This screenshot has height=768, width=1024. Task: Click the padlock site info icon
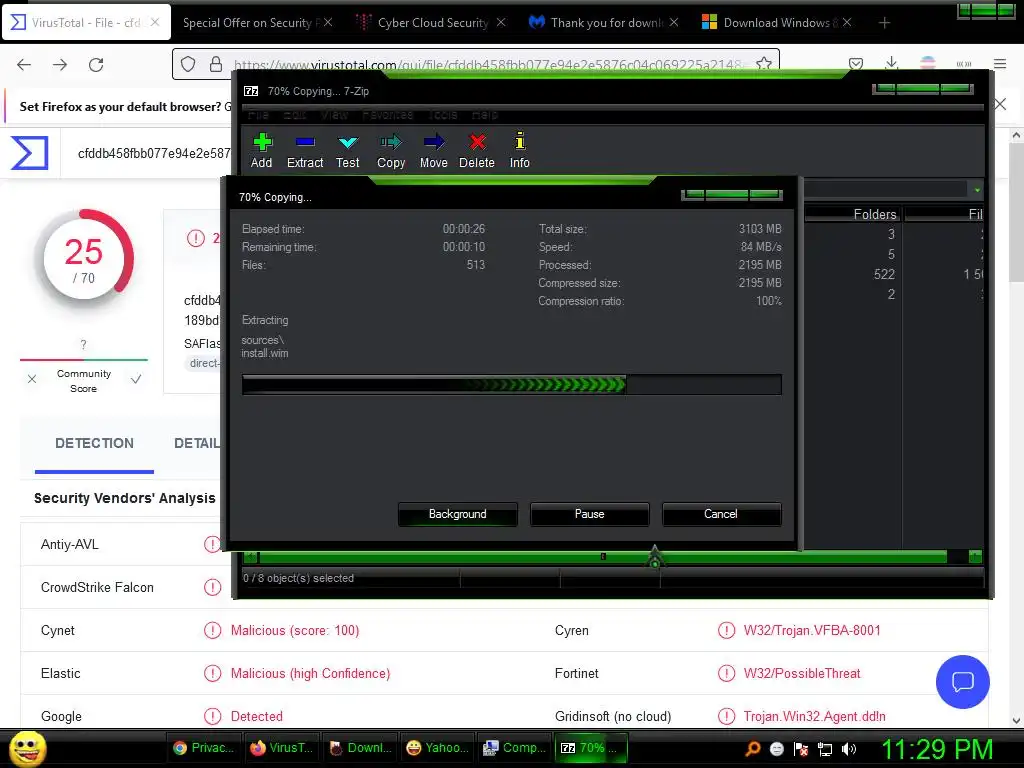point(216,64)
